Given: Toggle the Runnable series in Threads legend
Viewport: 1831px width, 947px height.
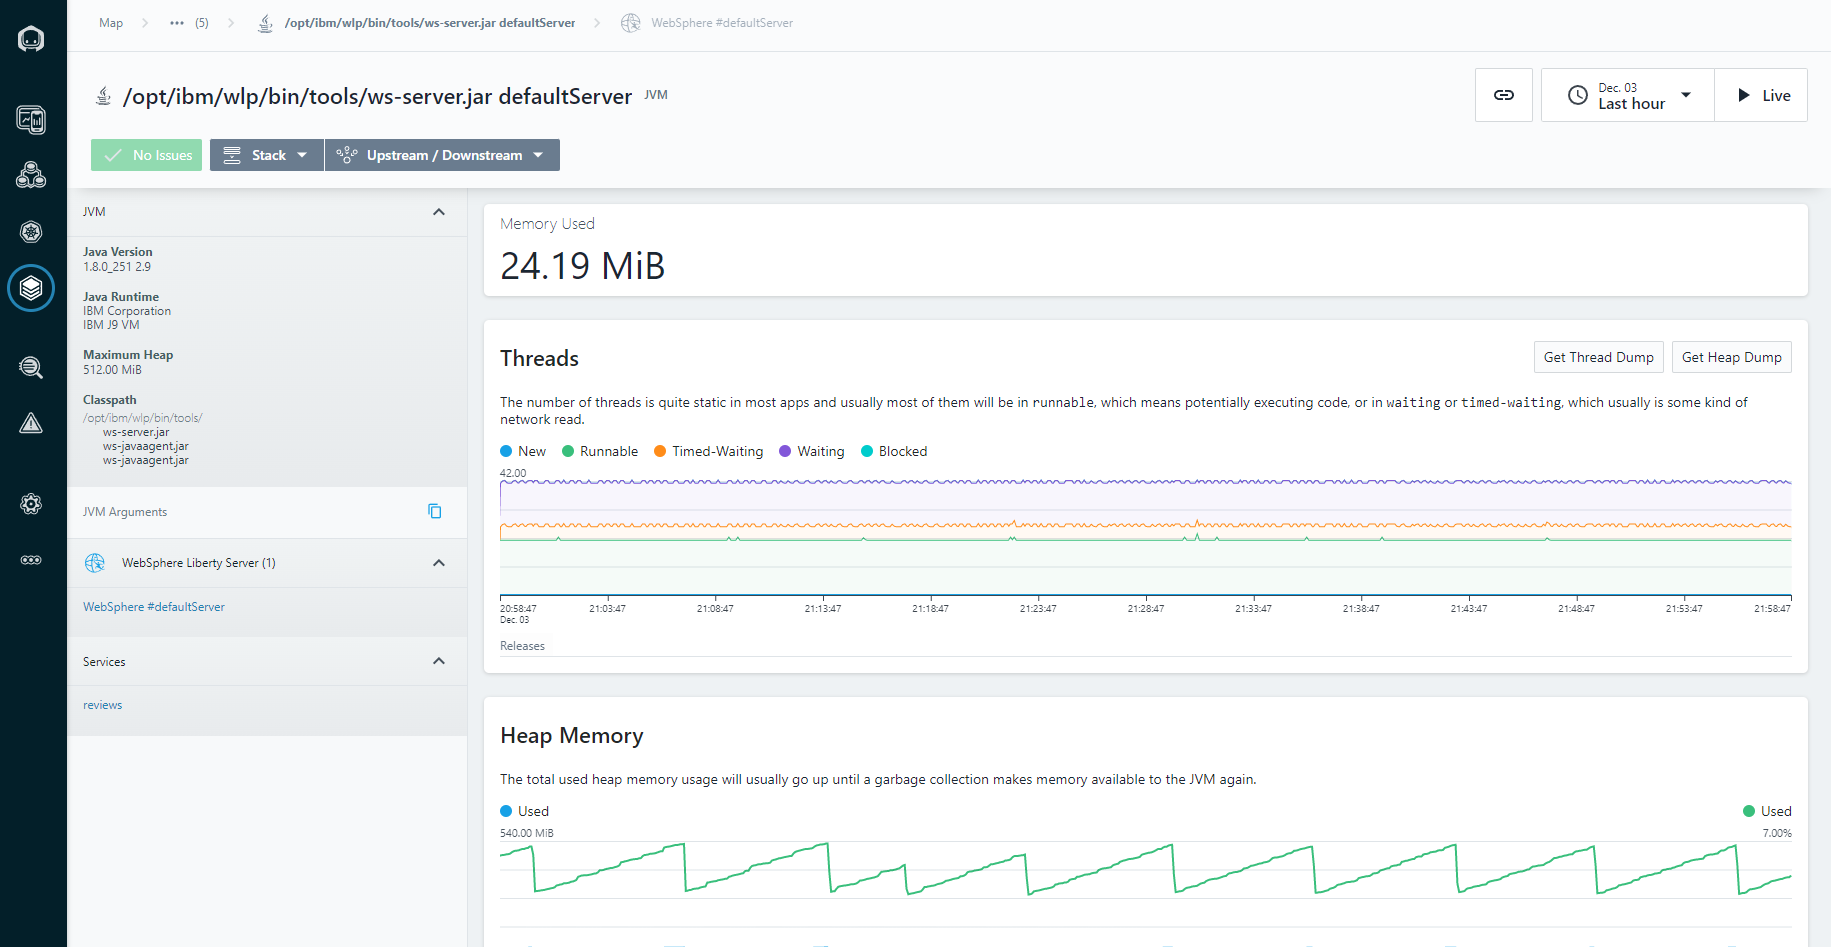Looking at the screenshot, I should pos(600,451).
